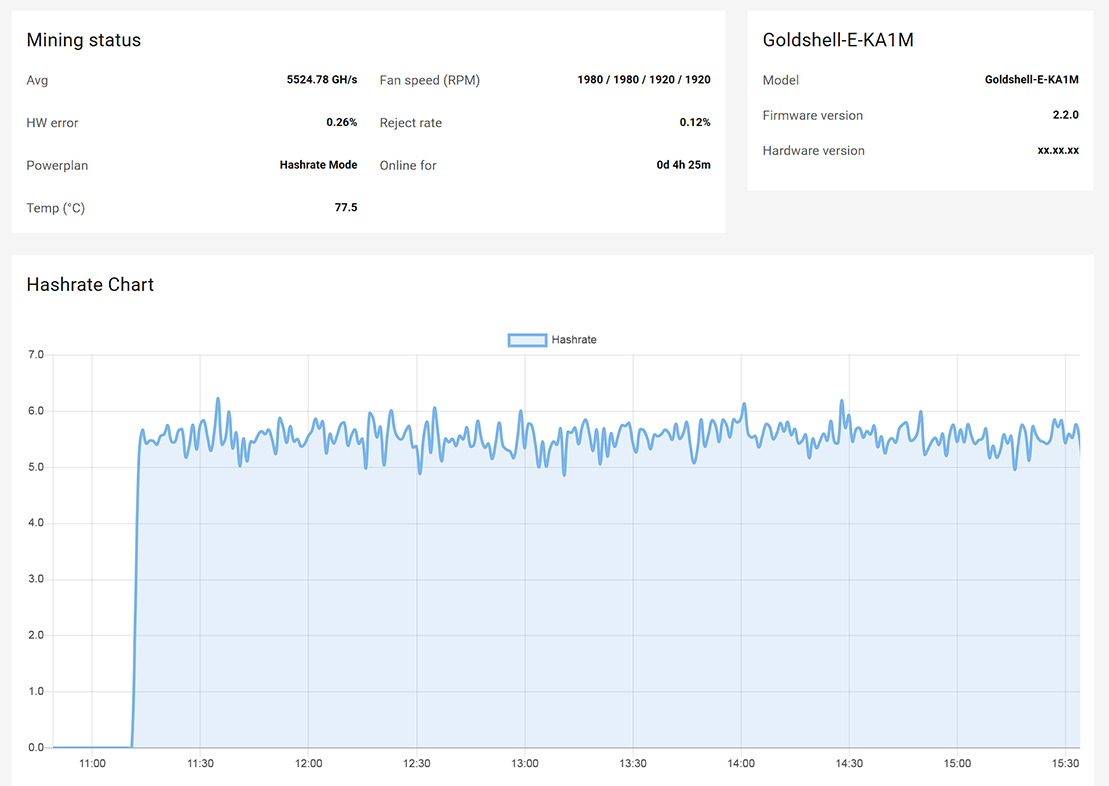Click the Powerplan field label
This screenshot has height=786, width=1109.
coord(57,165)
